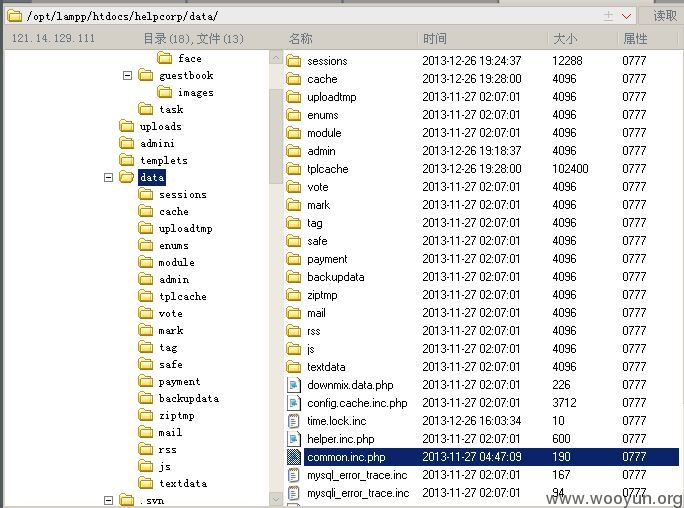Screen dimensions: 684x508
Task: Click the mysqli_error_trace.inc file icon
Action: [294, 493]
